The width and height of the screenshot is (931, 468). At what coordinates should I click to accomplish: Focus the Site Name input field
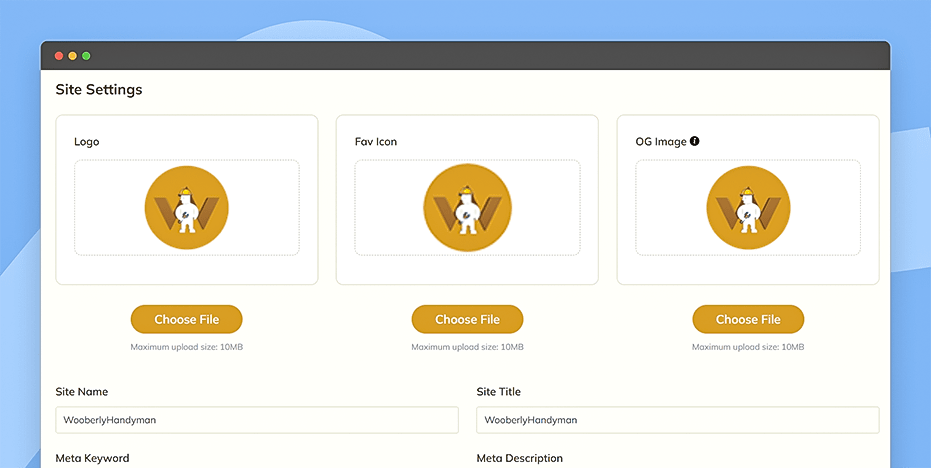point(257,420)
